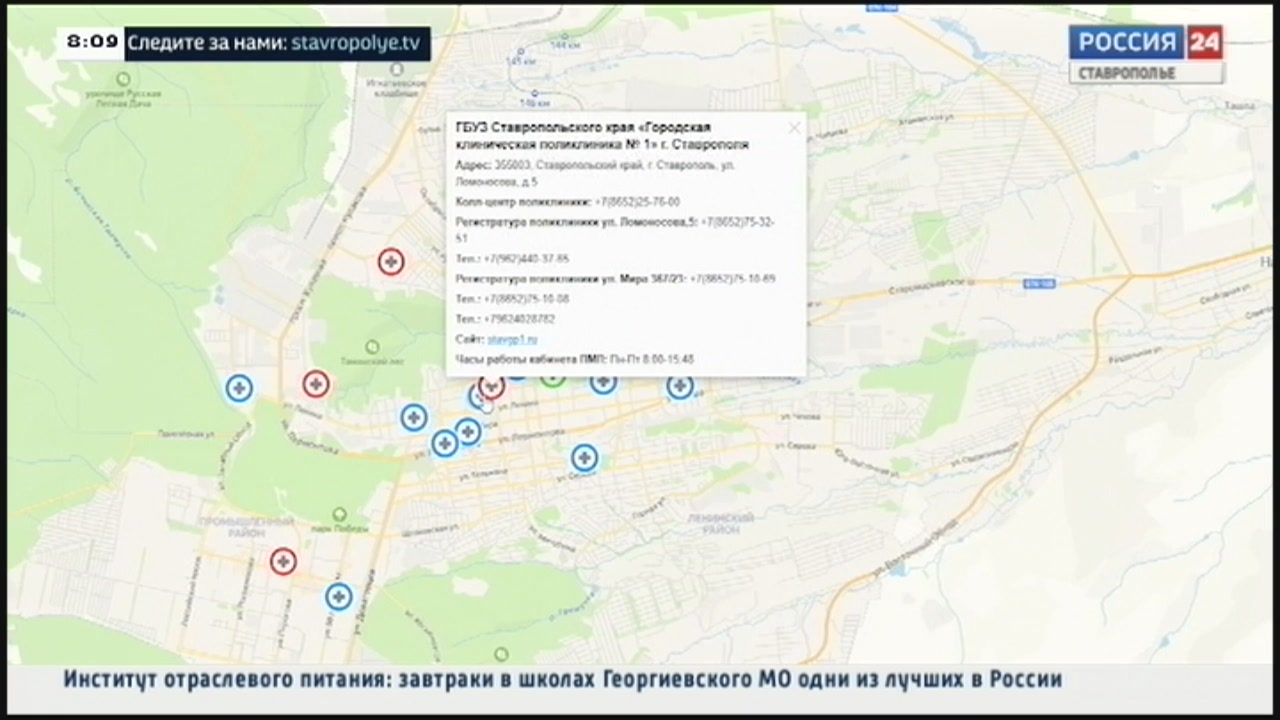
Task: Select the red cross marker southwest of Таманский лес
Action: [x=316, y=383]
